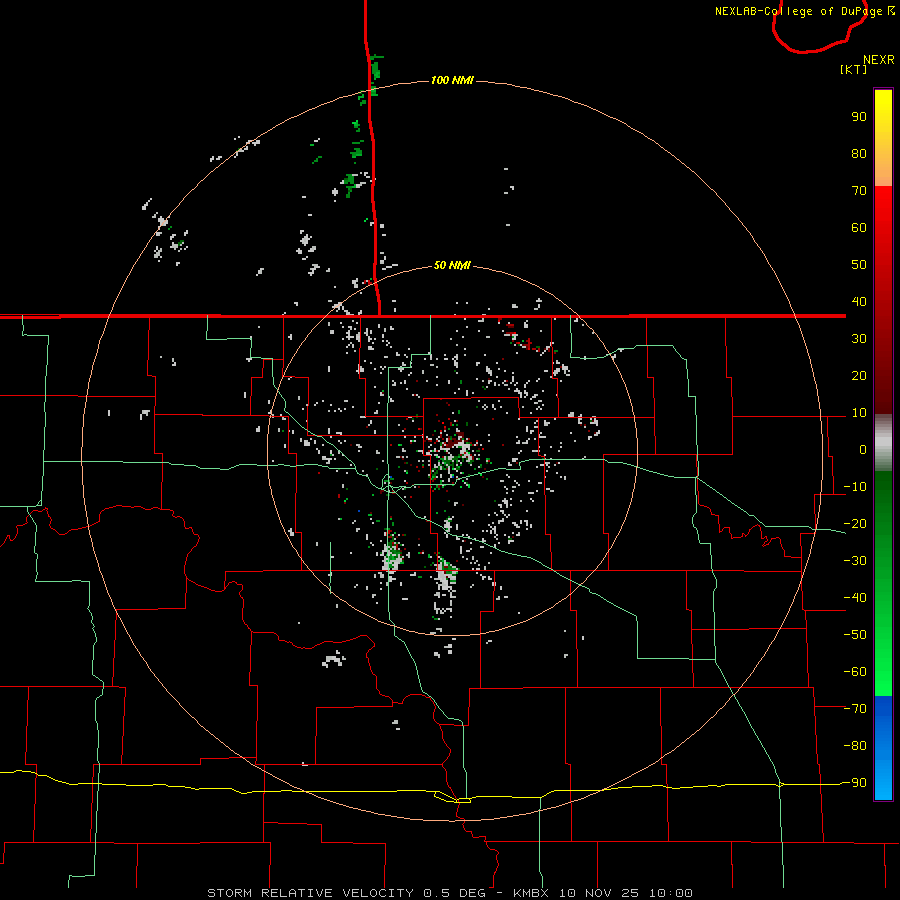The height and width of the screenshot is (900, 900).
Task: Click the -40 value on the velocity scale
Action: pyautogui.click(x=855, y=598)
